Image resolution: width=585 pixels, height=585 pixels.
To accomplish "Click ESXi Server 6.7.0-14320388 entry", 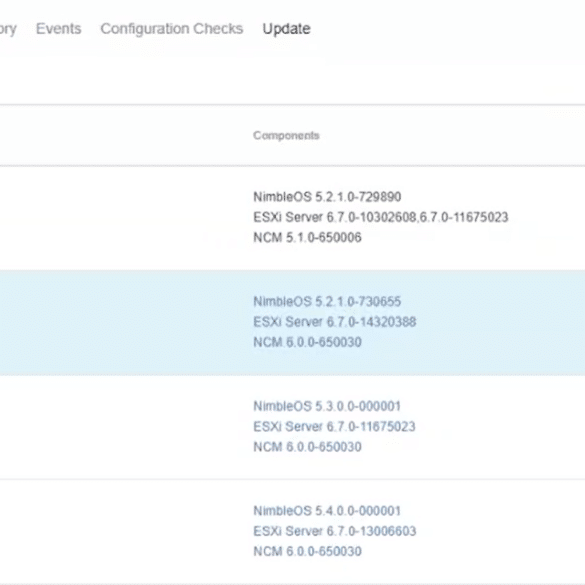I will (x=335, y=322).
